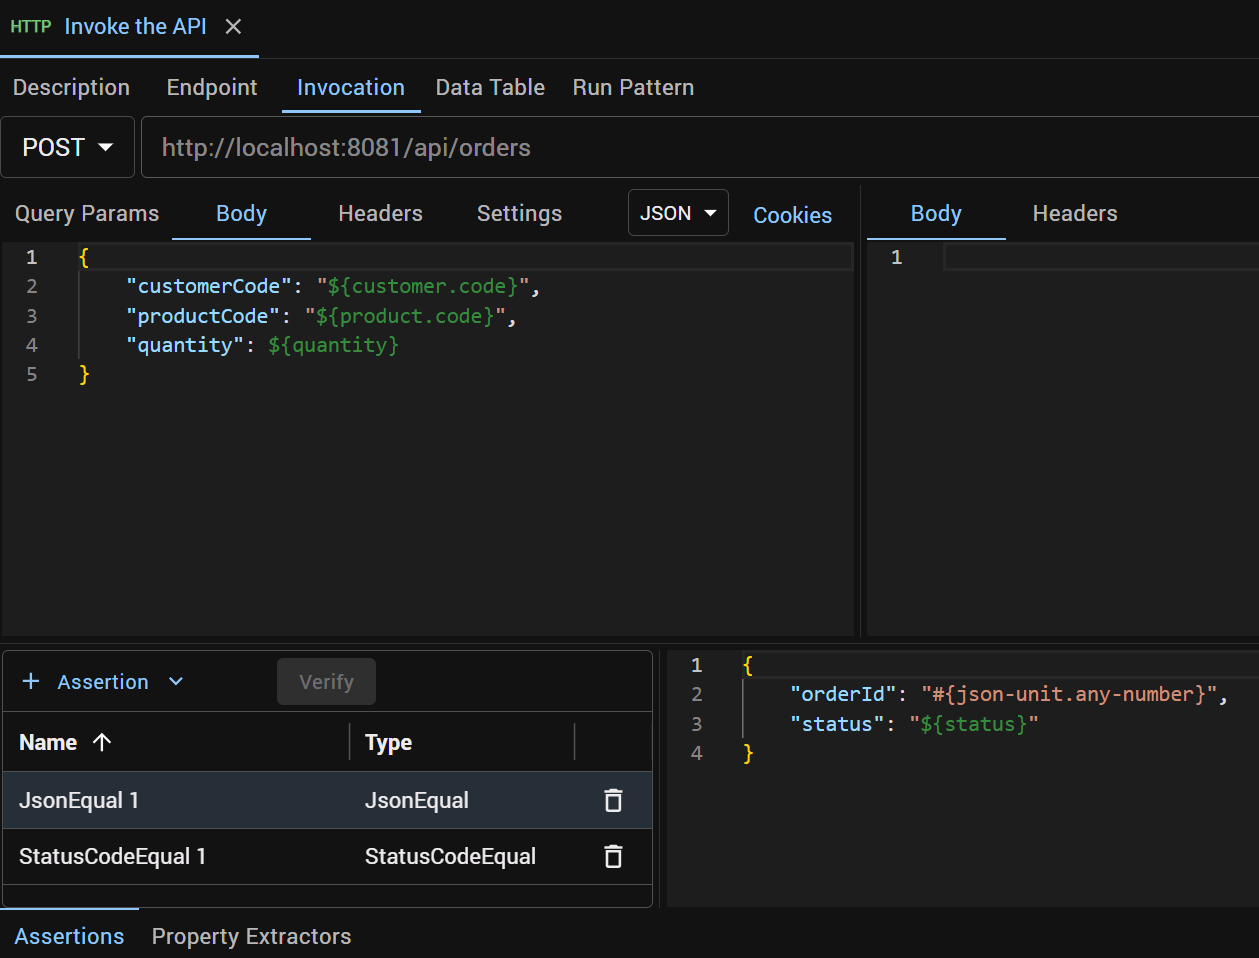Open the response Headers tab
Screen dimensions: 1259x958
pos(1075,214)
